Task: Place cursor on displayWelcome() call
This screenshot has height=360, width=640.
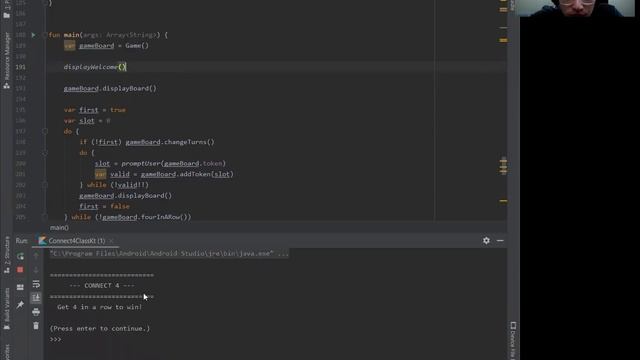Action: tap(95, 67)
